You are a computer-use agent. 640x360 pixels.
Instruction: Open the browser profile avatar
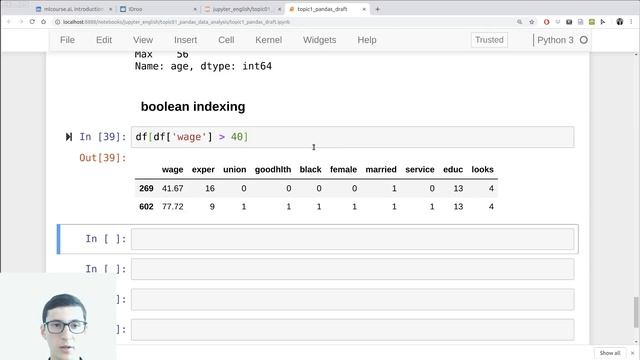coord(620,22)
